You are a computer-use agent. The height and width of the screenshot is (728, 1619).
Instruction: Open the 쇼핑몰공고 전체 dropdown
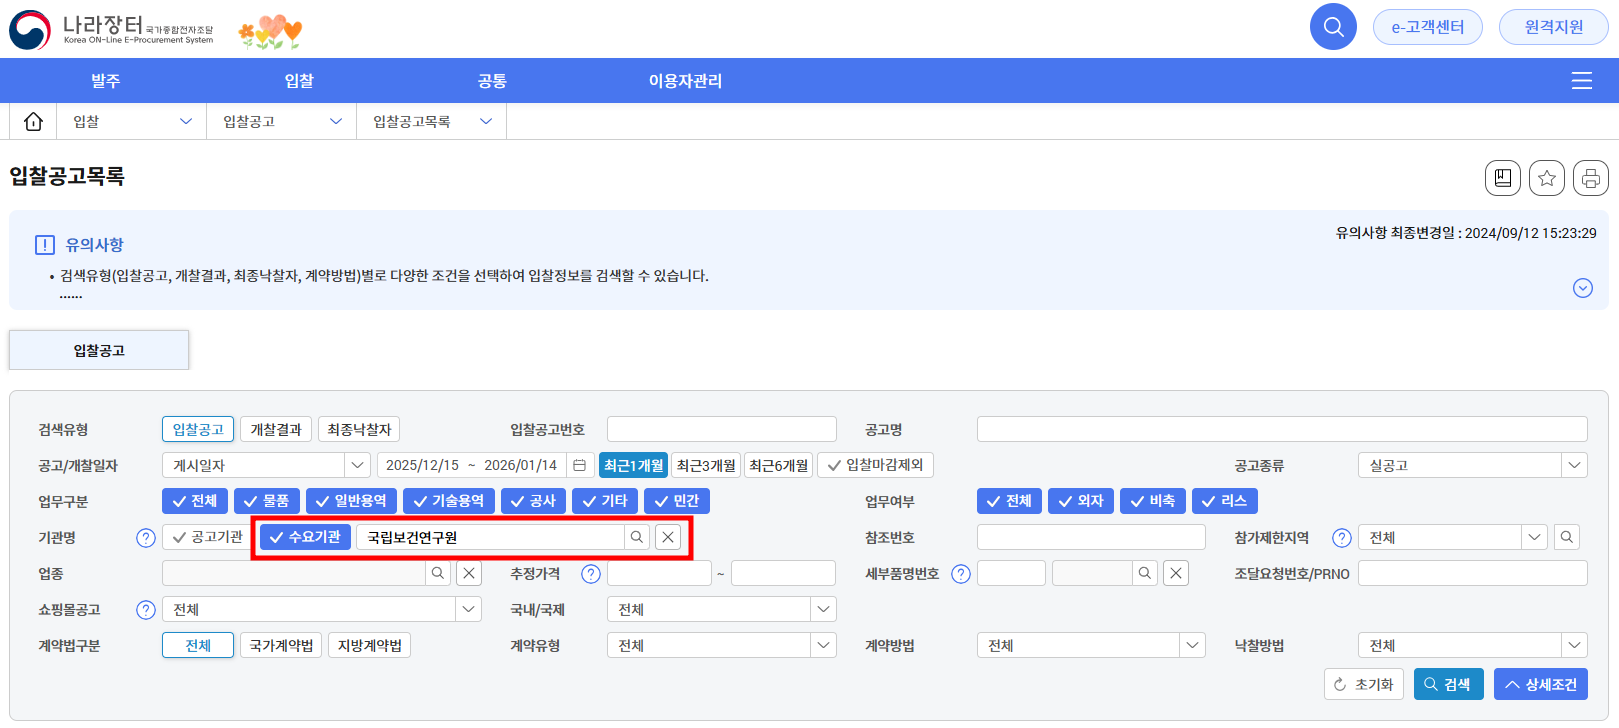click(x=321, y=609)
